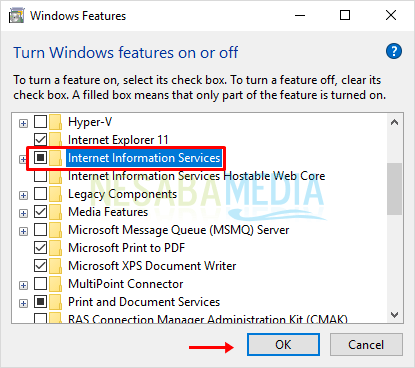Image resolution: width=415 pixels, height=368 pixels.
Task: Click the blue help question mark icon
Action: tap(394, 51)
